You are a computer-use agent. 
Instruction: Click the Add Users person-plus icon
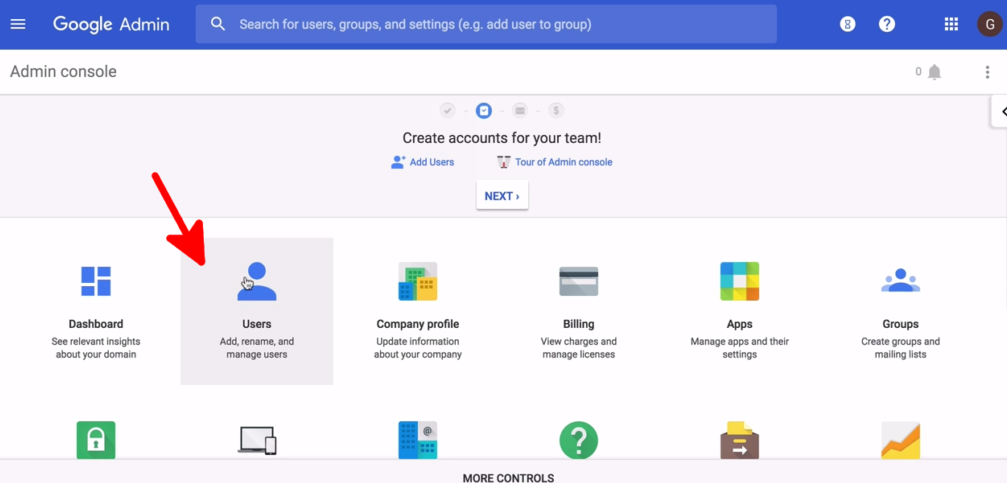pyautogui.click(x=398, y=162)
